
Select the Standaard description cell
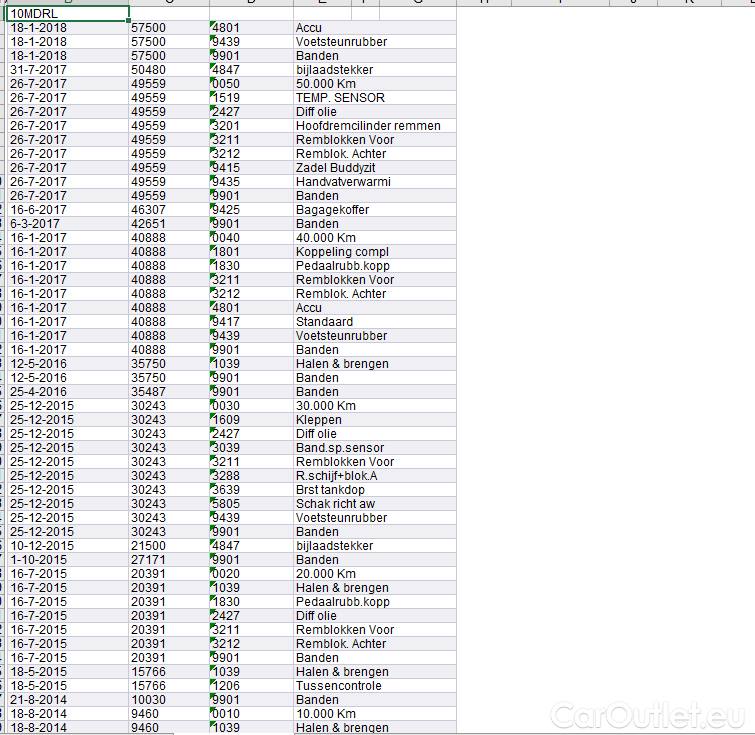(324, 322)
